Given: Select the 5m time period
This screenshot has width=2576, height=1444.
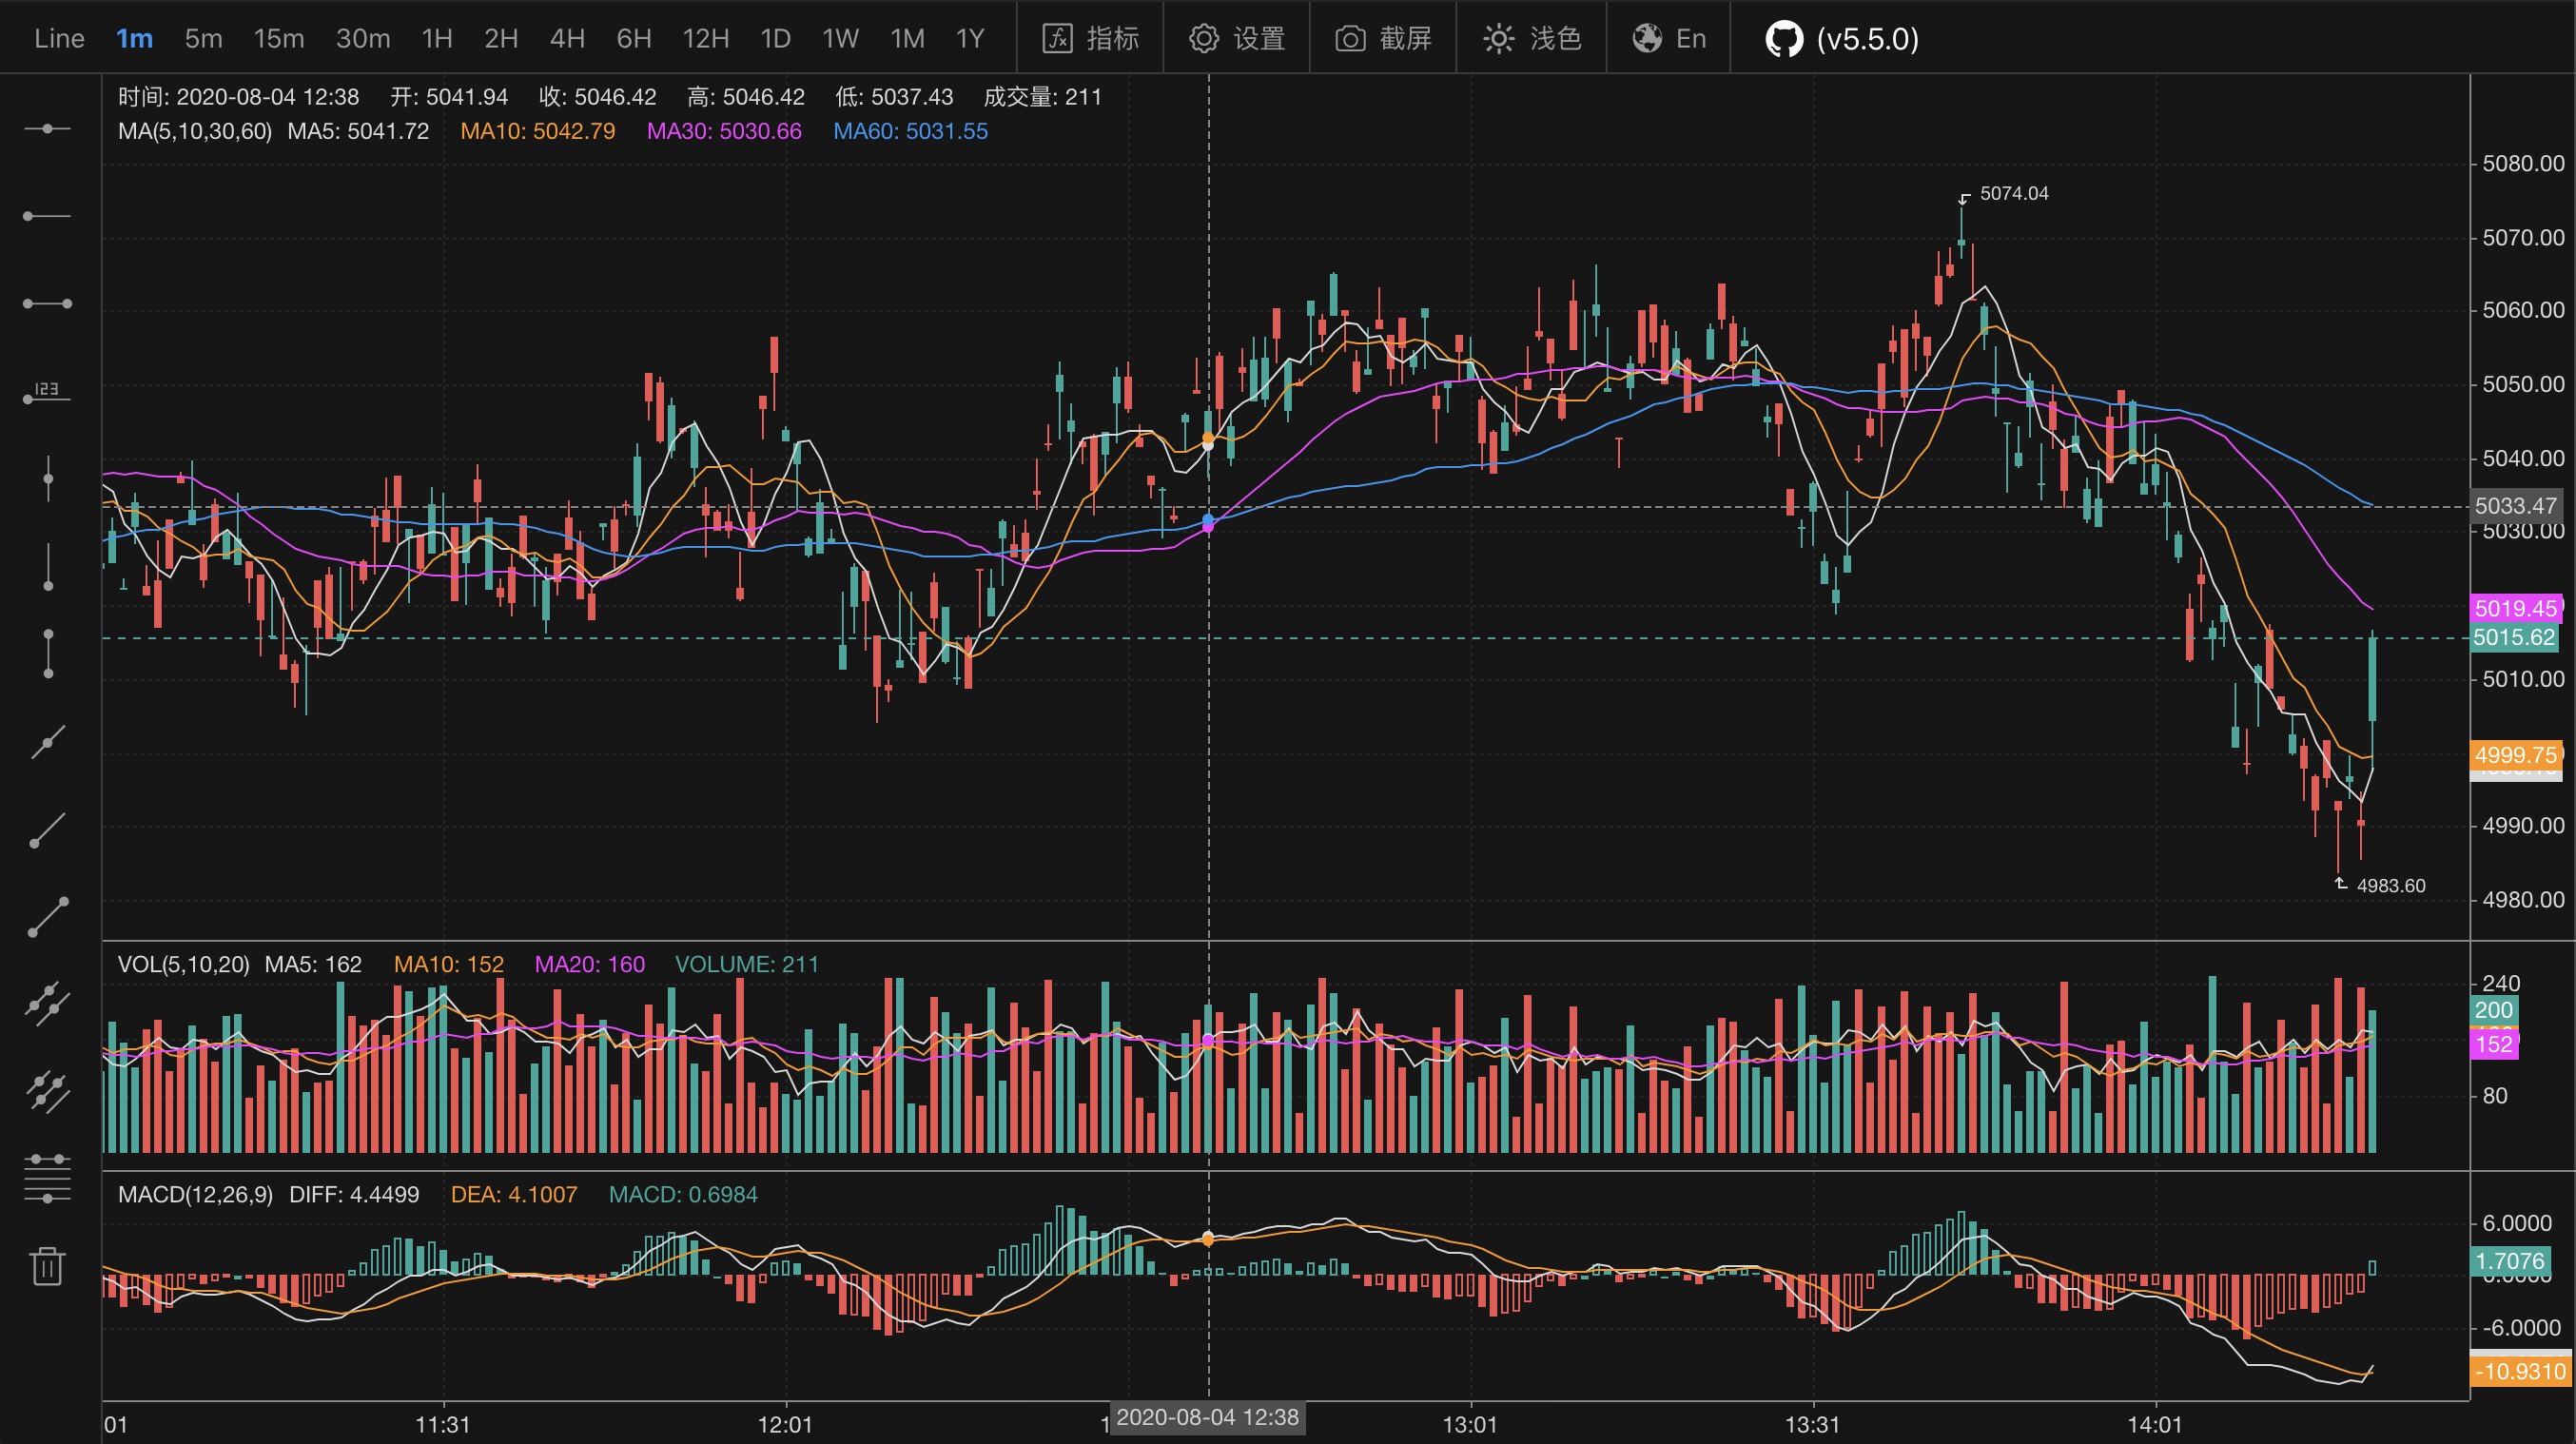Looking at the screenshot, I should tap(203, 39).
